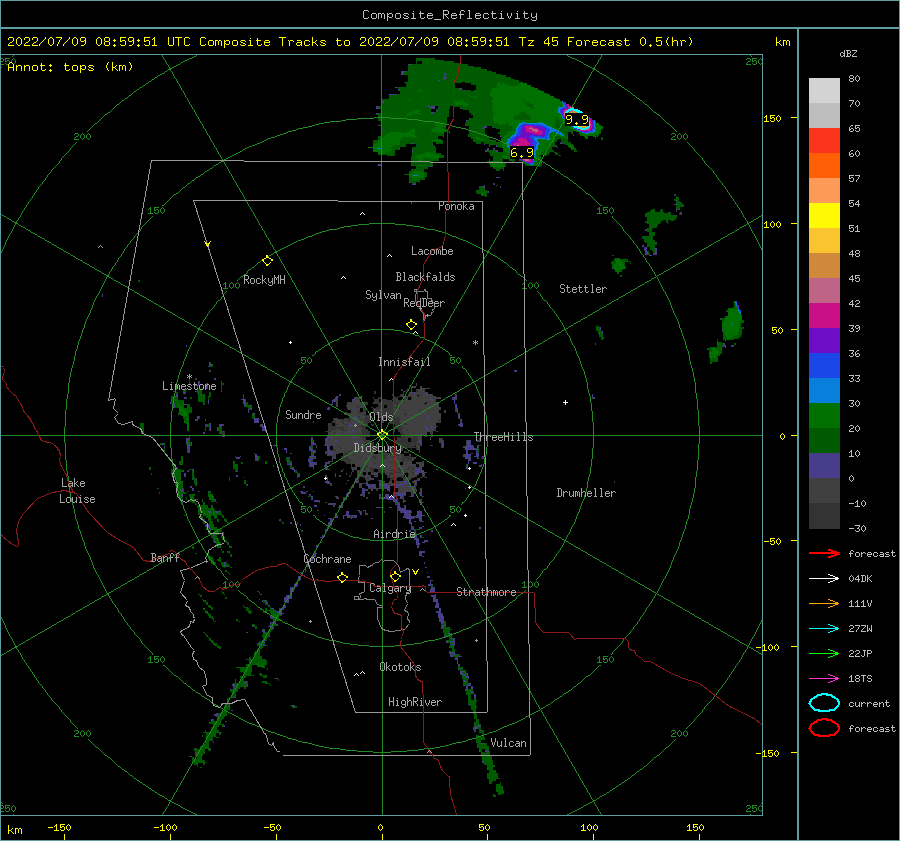
Task: Click the orange 60 dBZ color swatch
Action: [x=824, y=166]
